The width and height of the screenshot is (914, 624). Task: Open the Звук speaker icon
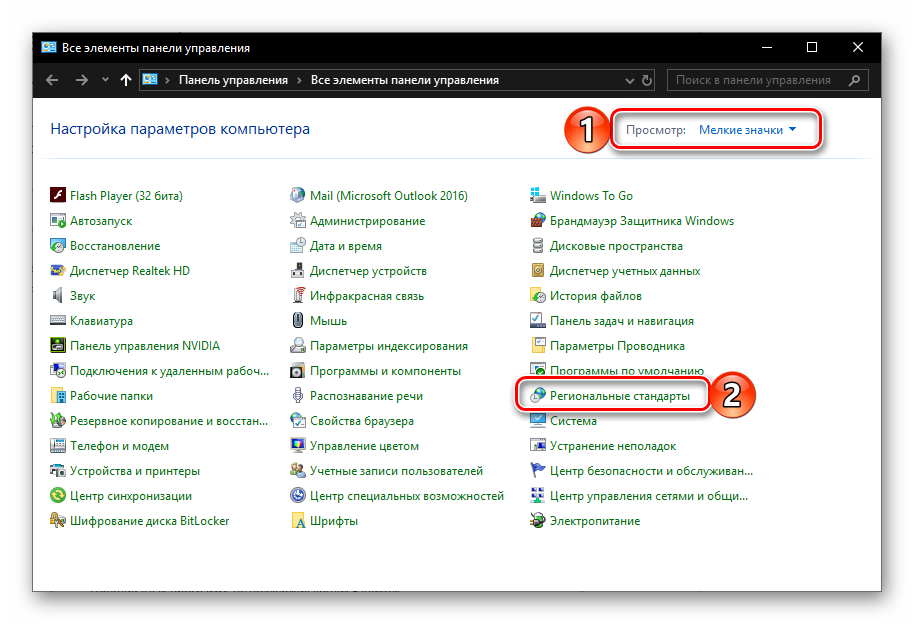[58, 296]
